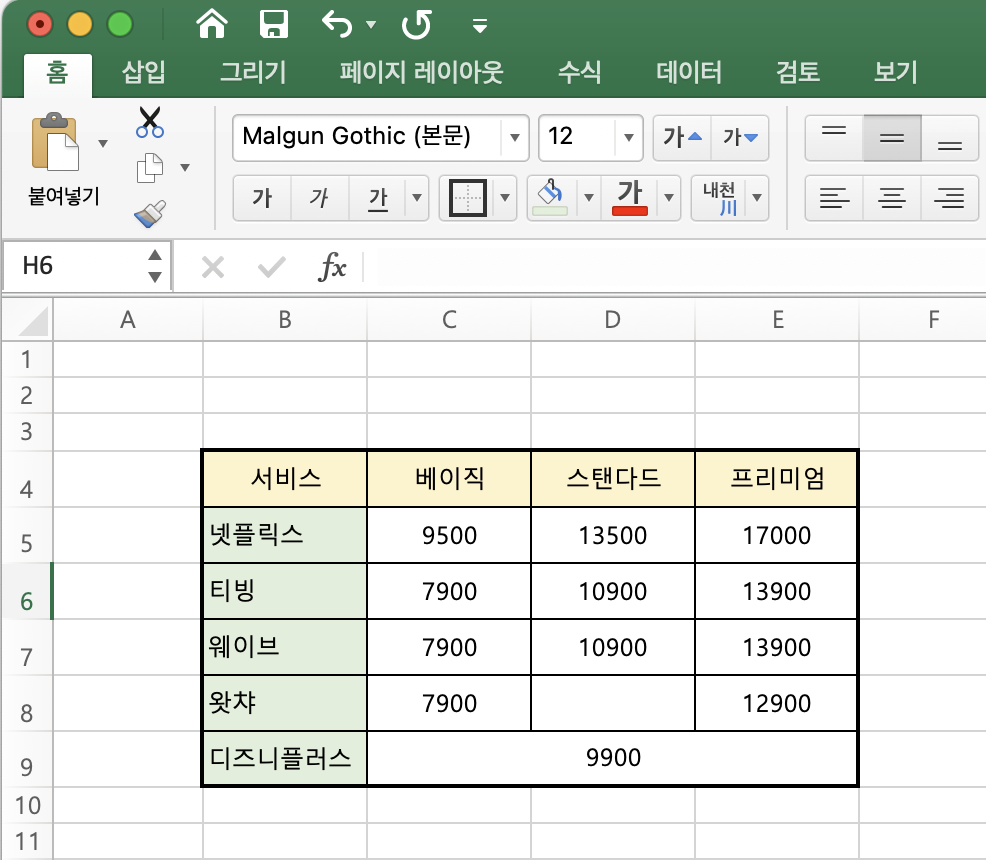This screenshot has width=986, height=860.
Task: Center text horizontally
Action: (892, 198)
